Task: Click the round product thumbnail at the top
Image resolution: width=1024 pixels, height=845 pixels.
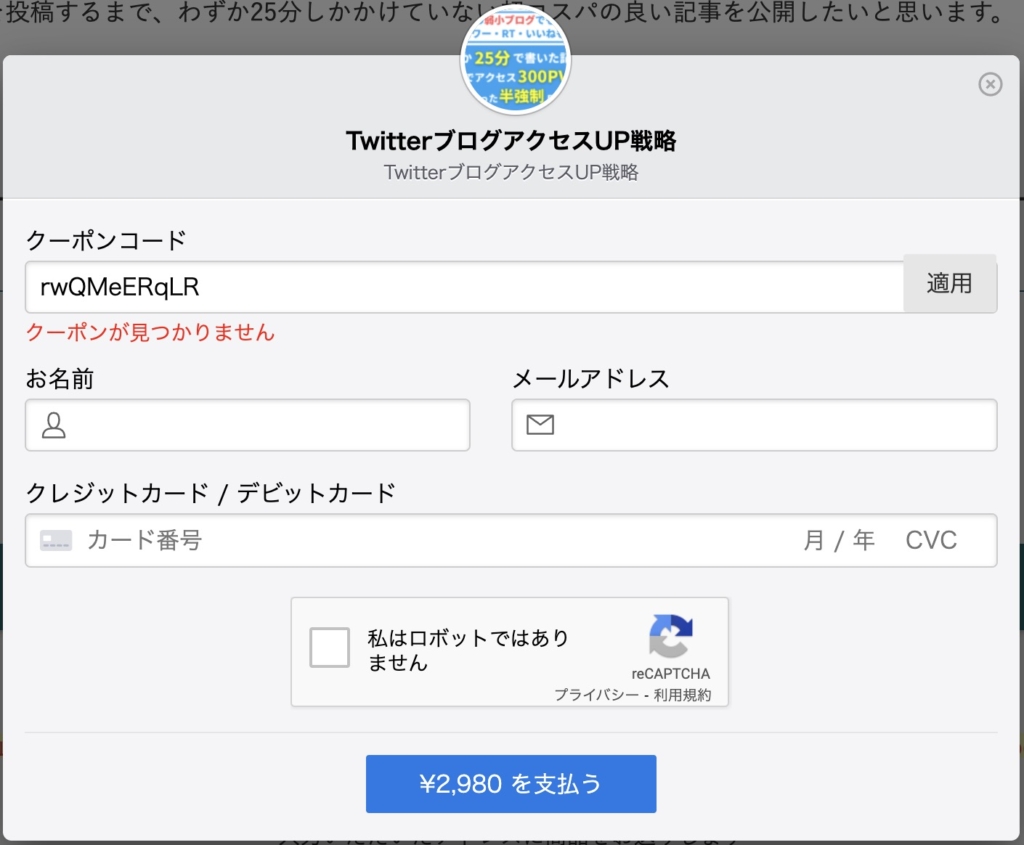Action: coord(515,60)
